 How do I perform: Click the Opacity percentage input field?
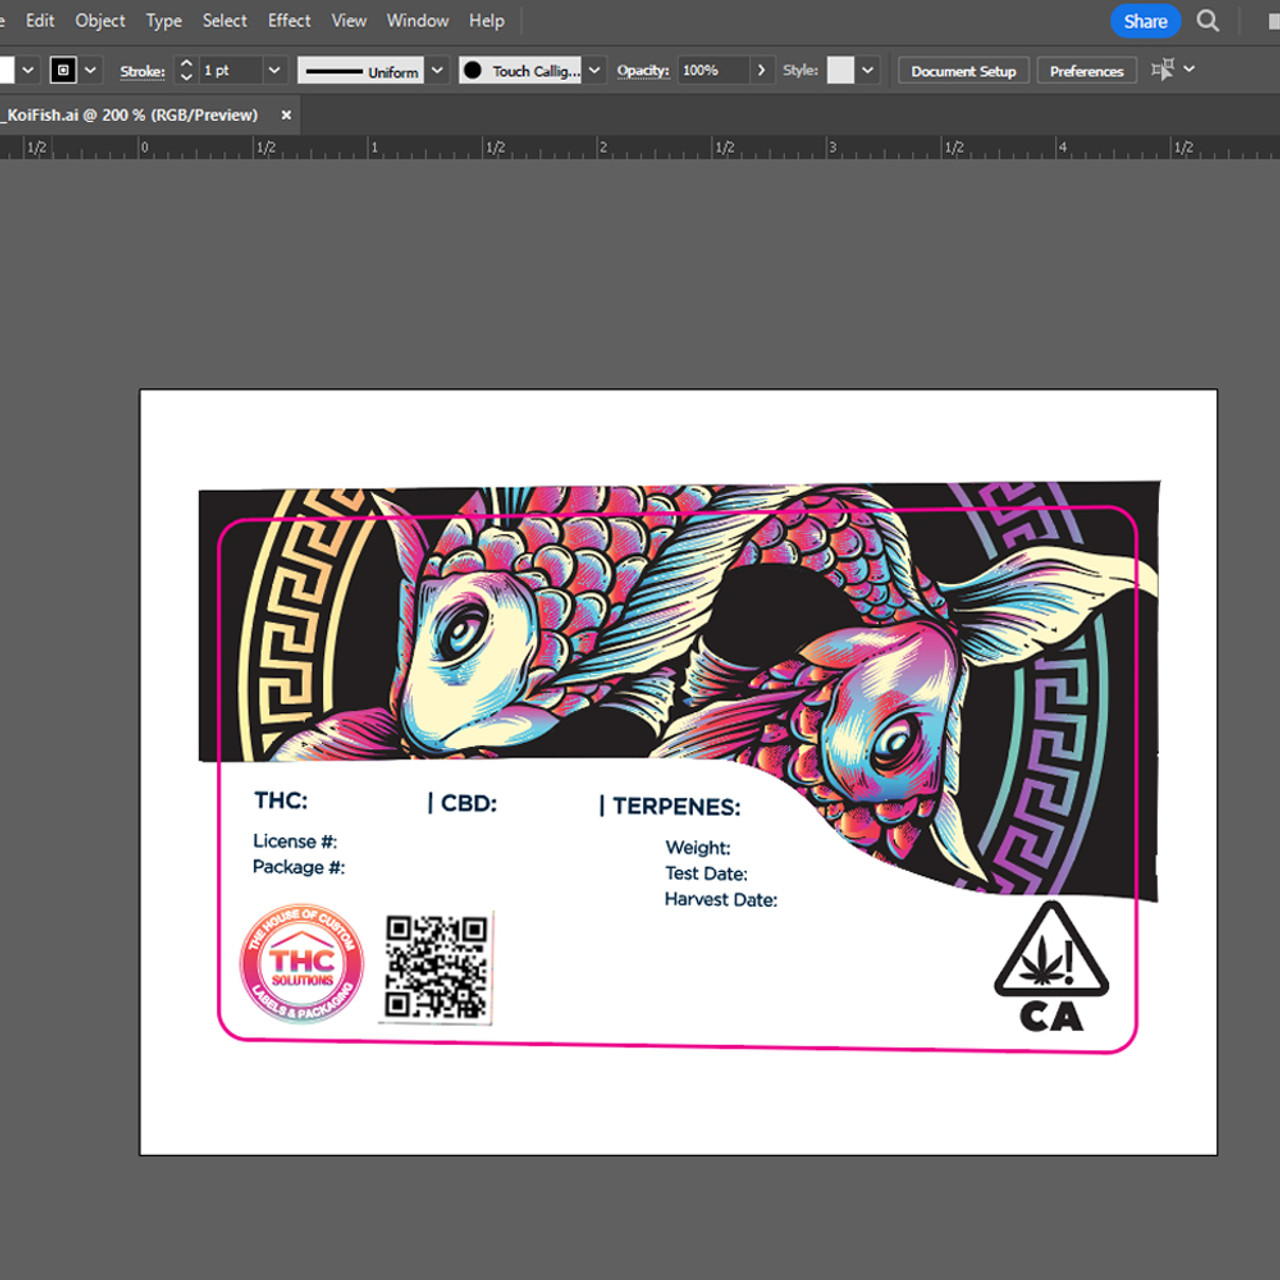pyautogui.click(x=712, y=70)
